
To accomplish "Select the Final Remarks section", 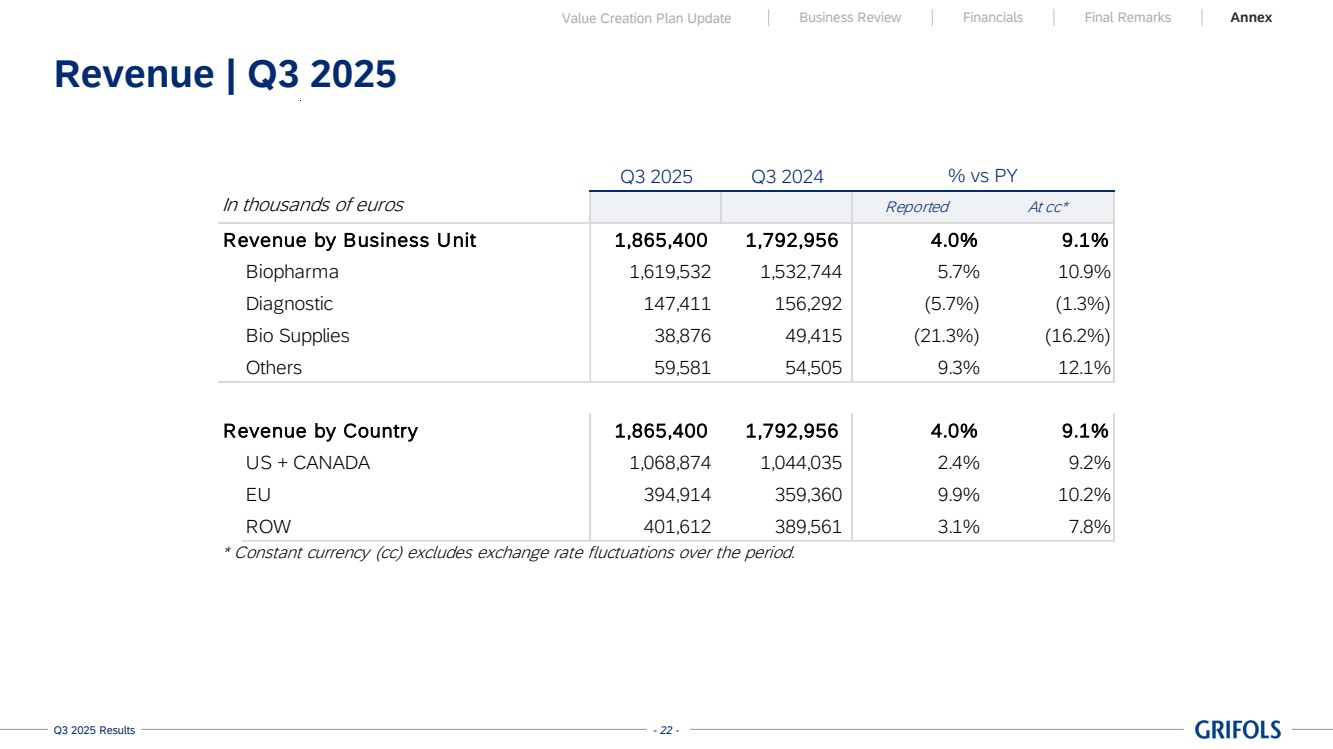I will click(x=1127, y=18).
